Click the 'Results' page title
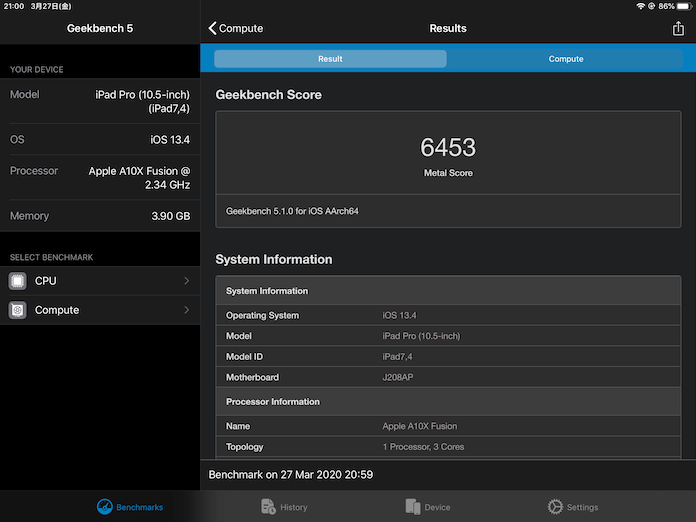Screen dimensions: 696x522 (x=448, y=28)
